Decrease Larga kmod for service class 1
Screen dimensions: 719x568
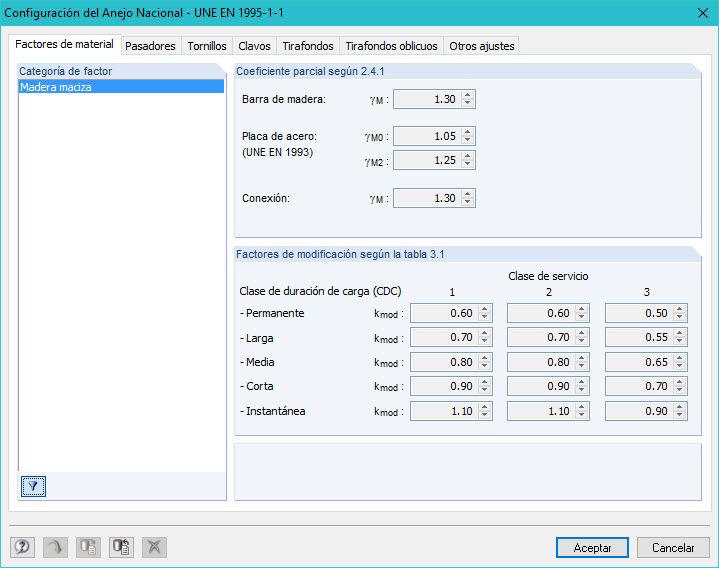(484, 342)
